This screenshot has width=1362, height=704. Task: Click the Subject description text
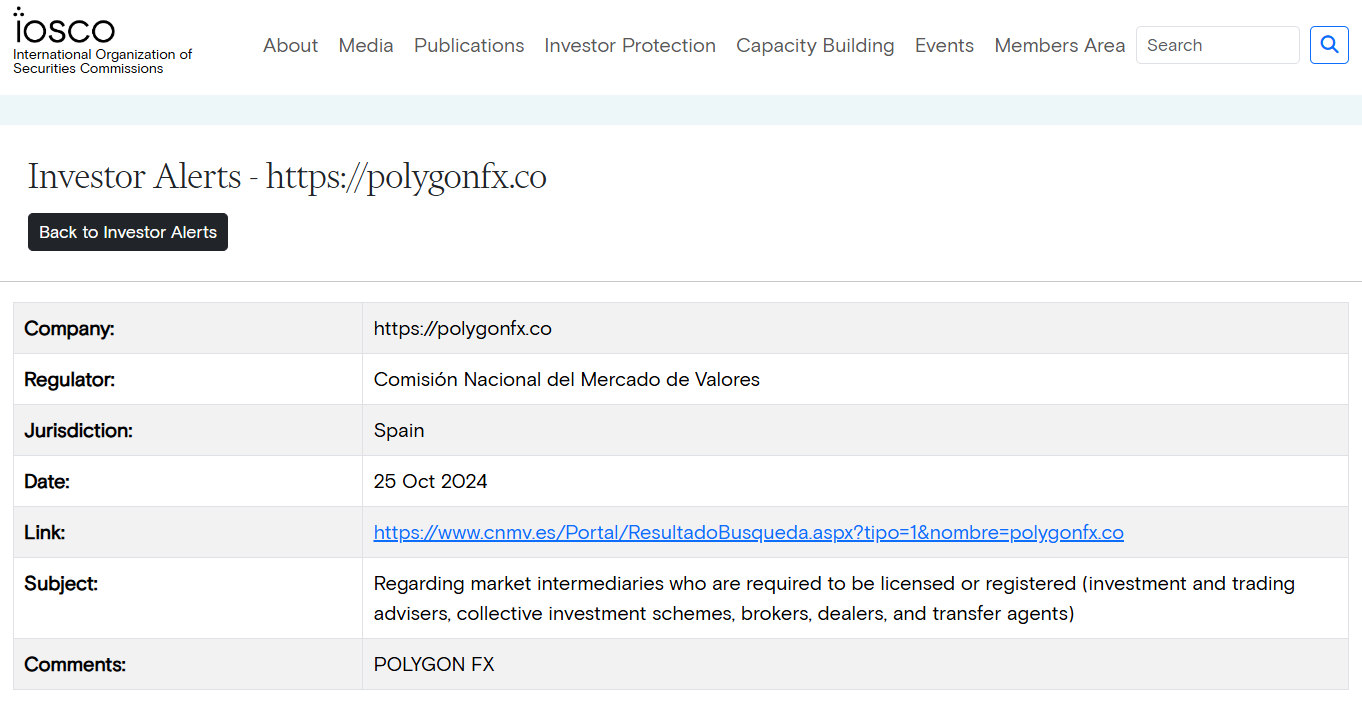[x=833, y=598]
